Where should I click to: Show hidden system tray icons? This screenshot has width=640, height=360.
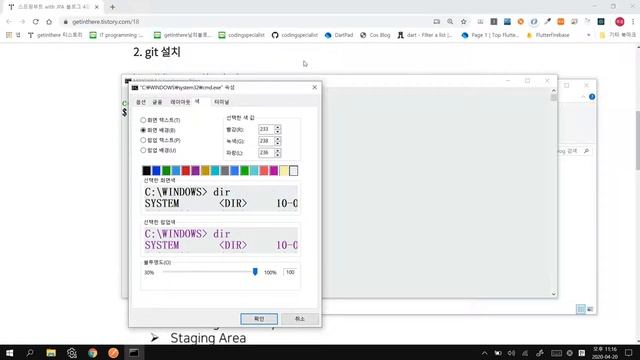484,353
